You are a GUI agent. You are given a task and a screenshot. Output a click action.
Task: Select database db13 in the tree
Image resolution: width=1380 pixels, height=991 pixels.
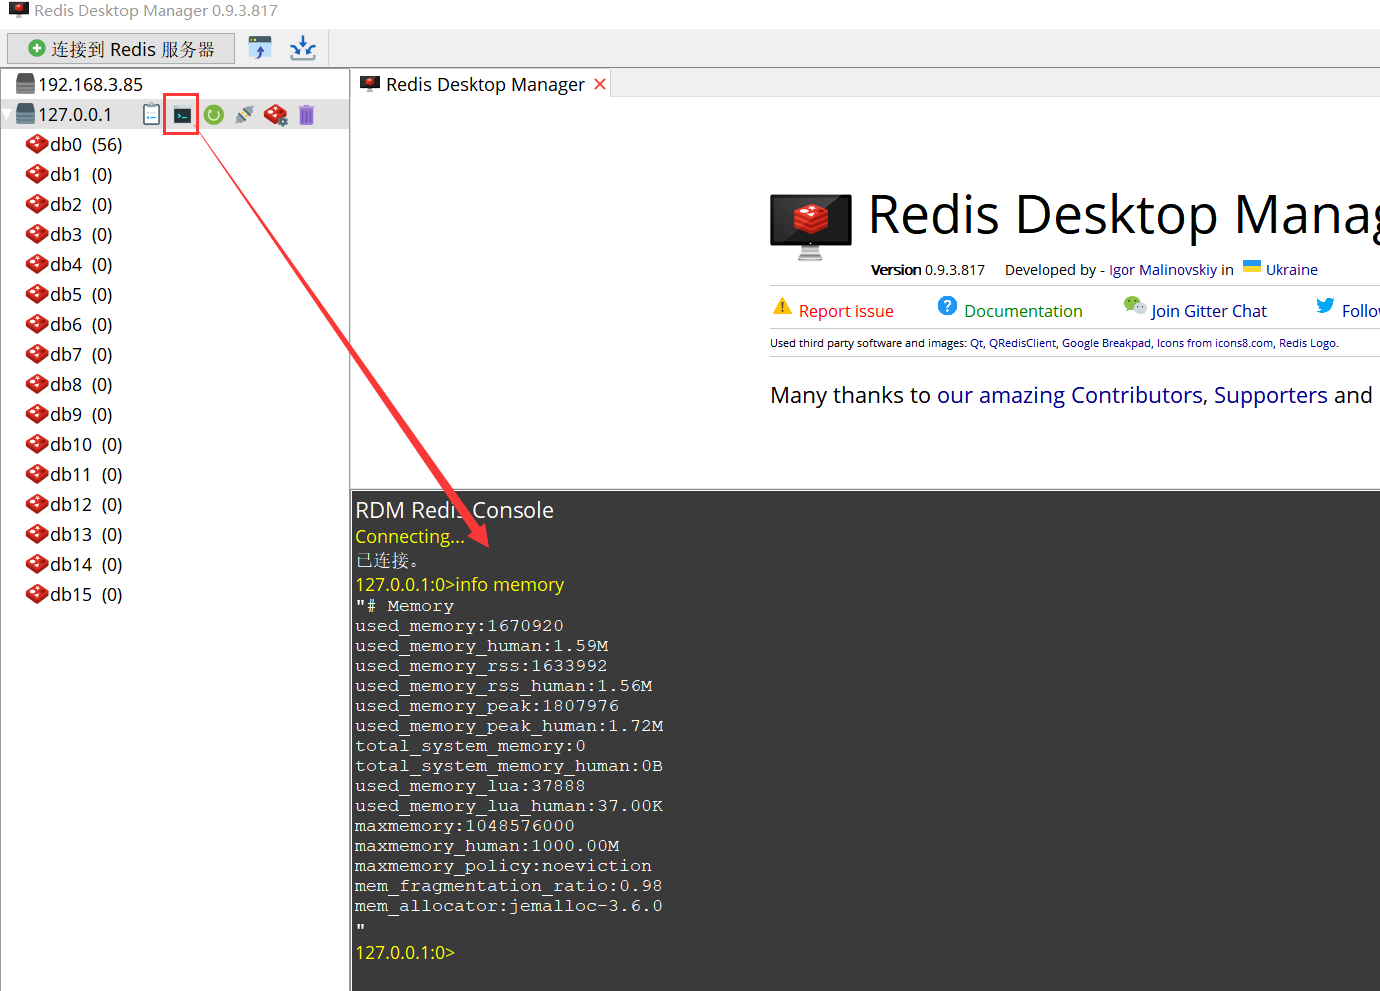pyautogui.click(x=86, y=535)
